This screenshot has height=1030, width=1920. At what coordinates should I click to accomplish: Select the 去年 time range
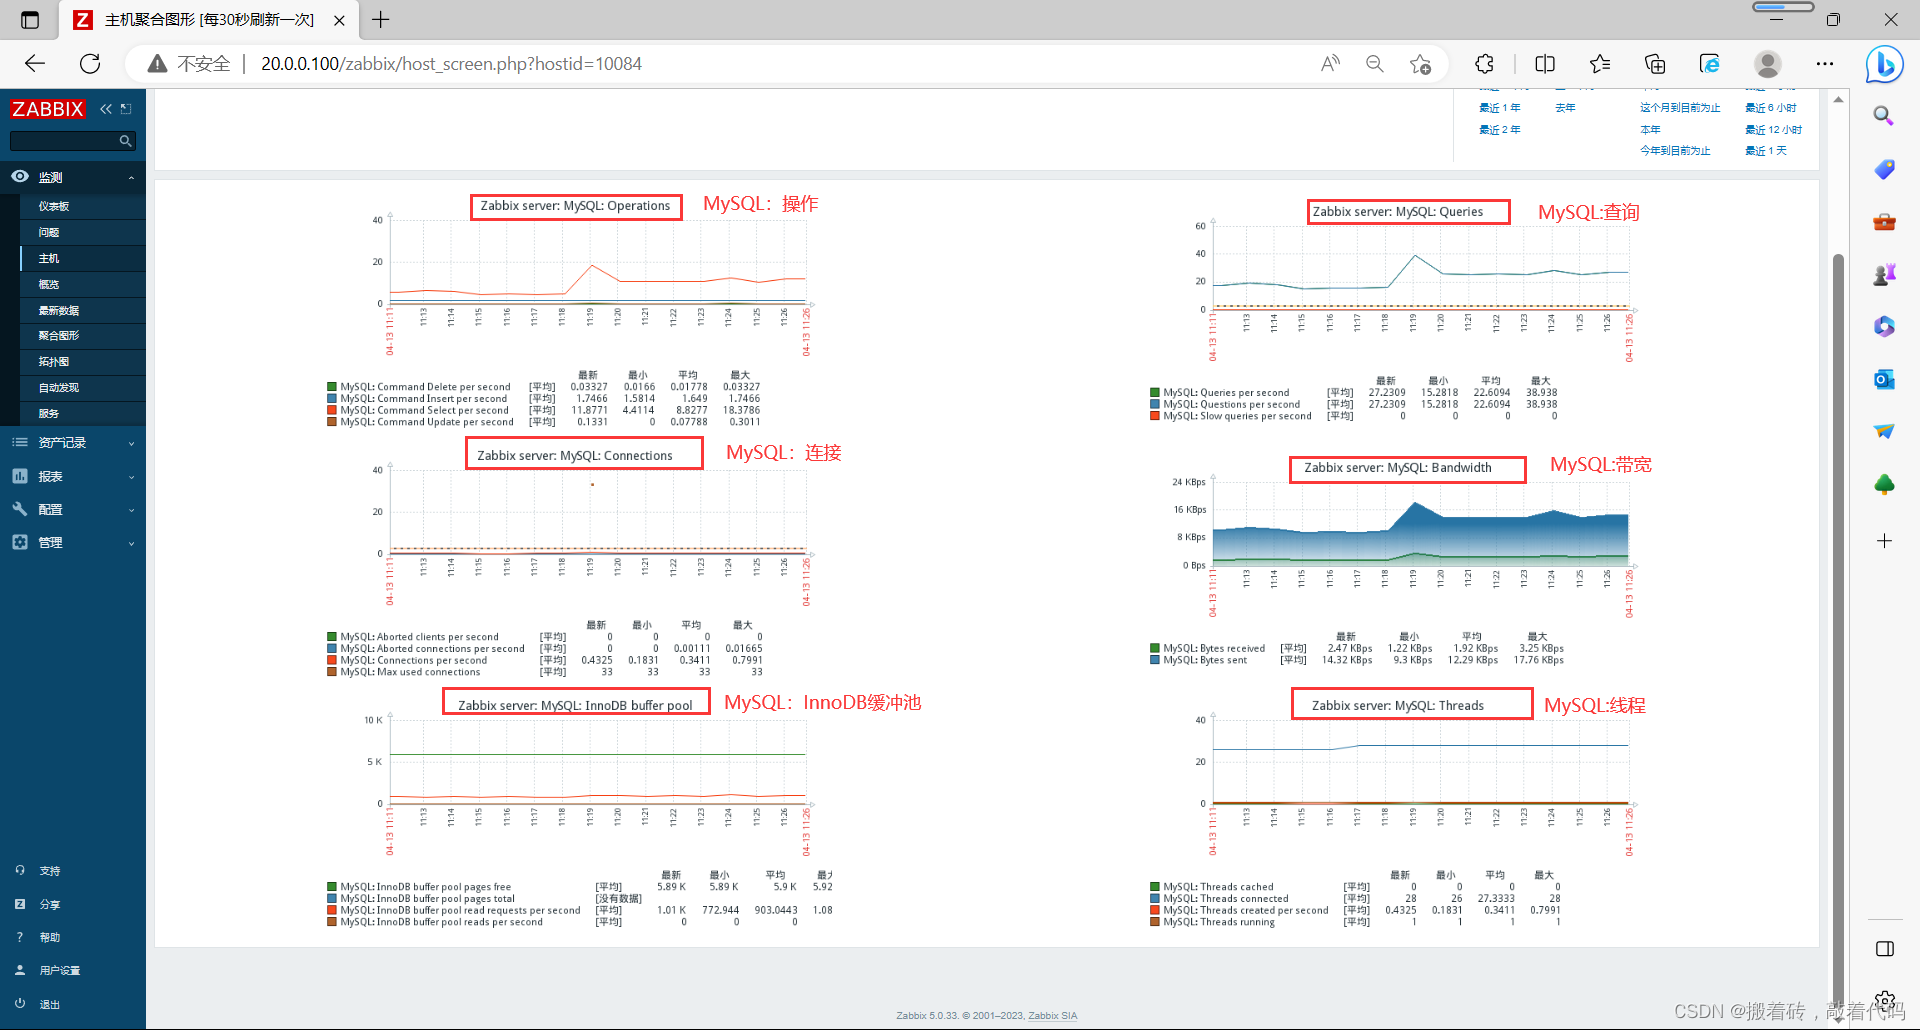(1565, 108)
